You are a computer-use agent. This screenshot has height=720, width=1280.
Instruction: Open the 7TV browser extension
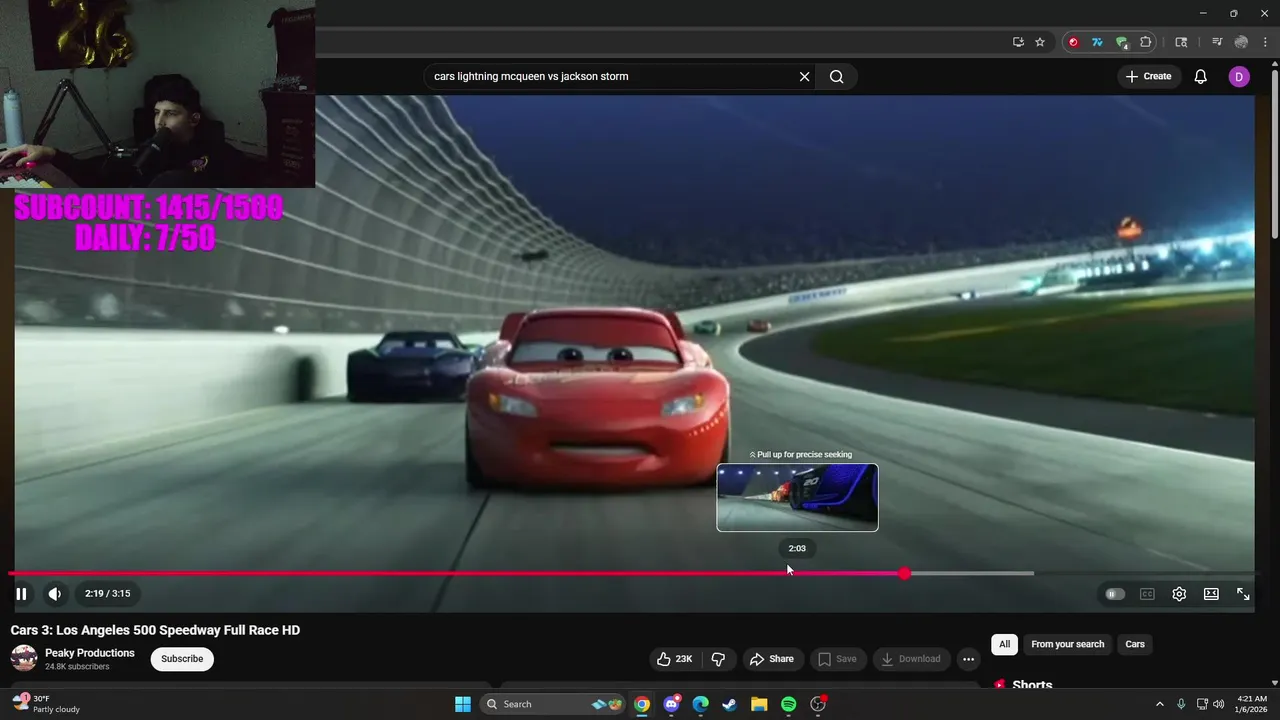click(1097, 42)
